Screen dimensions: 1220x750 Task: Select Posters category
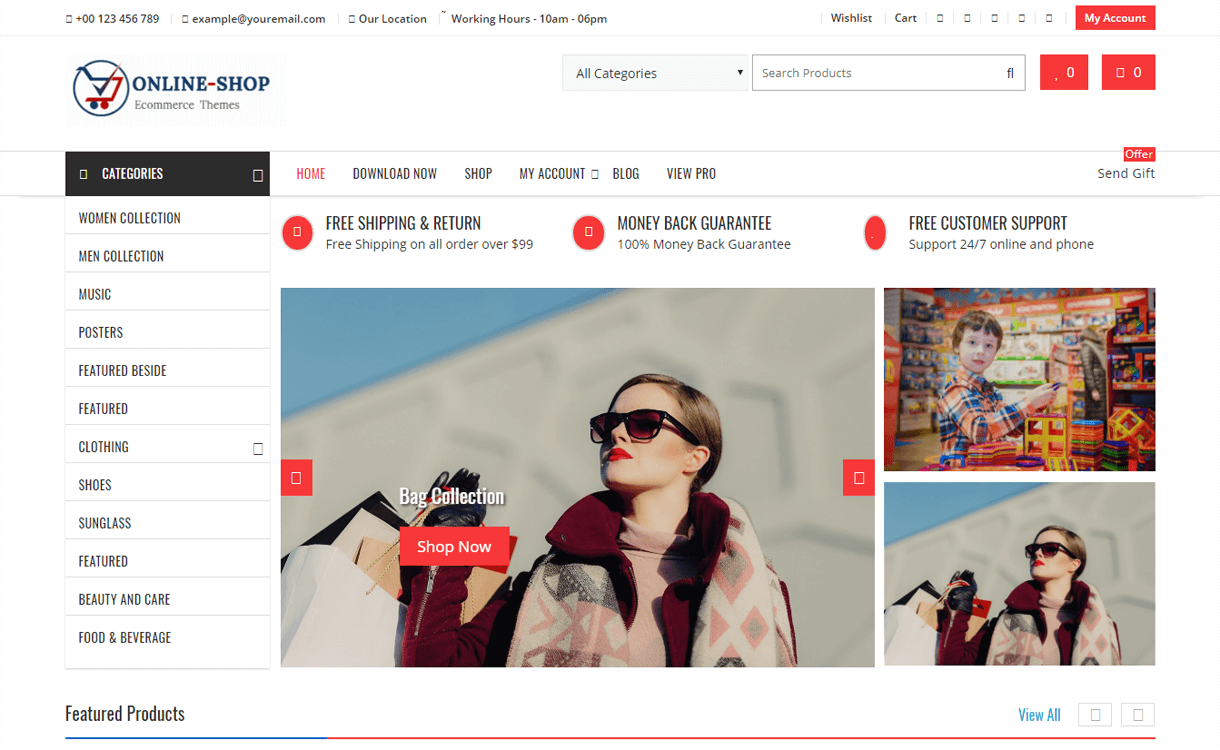click(x=101, y=332)
